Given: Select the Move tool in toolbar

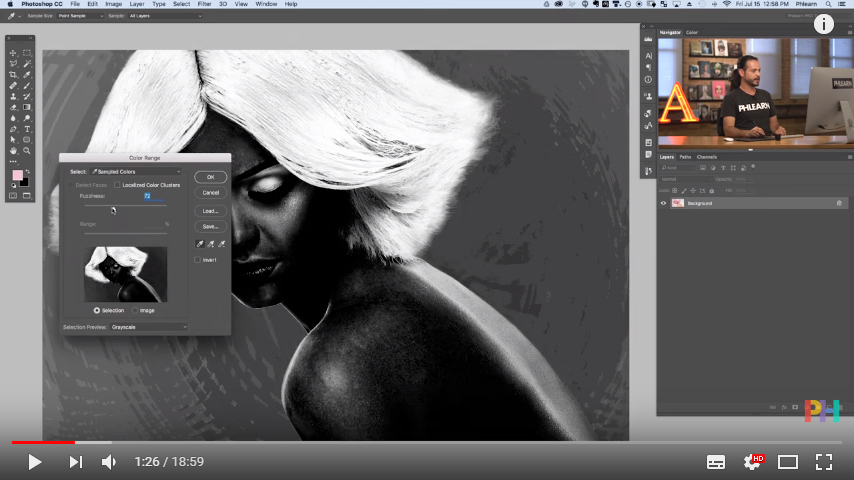Looking at the screenshot, I should 13,53.
